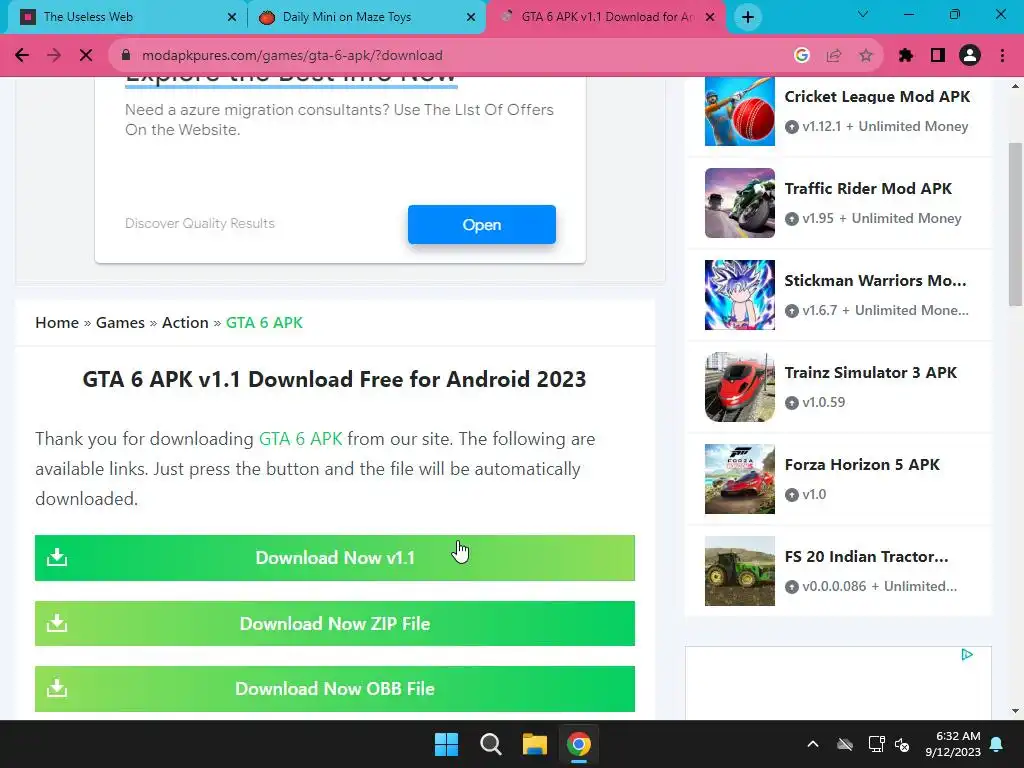Open the Extensions puzzle icon

pos(906,56)
